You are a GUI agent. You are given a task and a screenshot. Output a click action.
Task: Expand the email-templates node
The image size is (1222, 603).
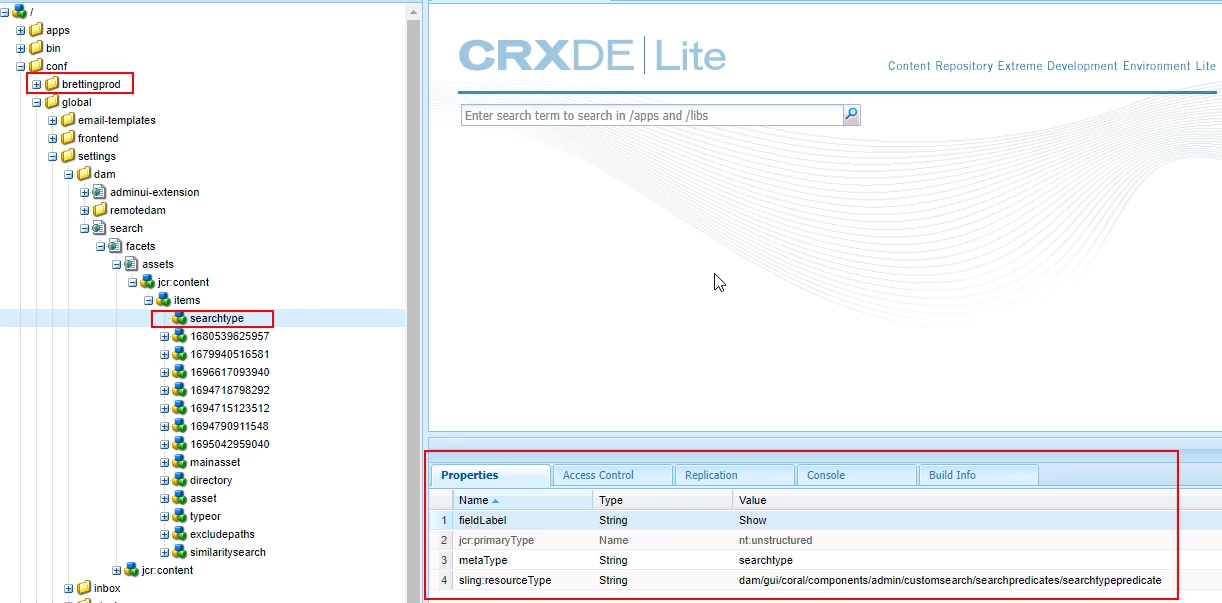coord(53,120)
